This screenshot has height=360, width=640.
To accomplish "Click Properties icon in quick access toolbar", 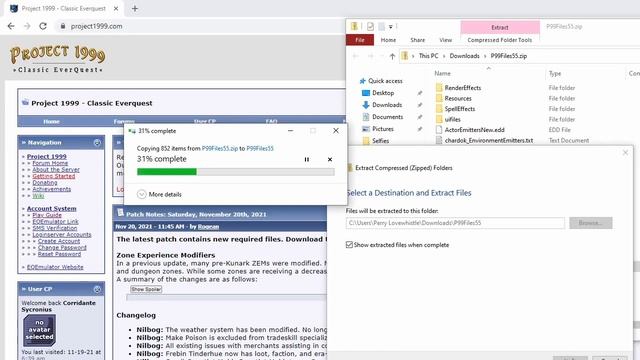I will coord(370,27).
